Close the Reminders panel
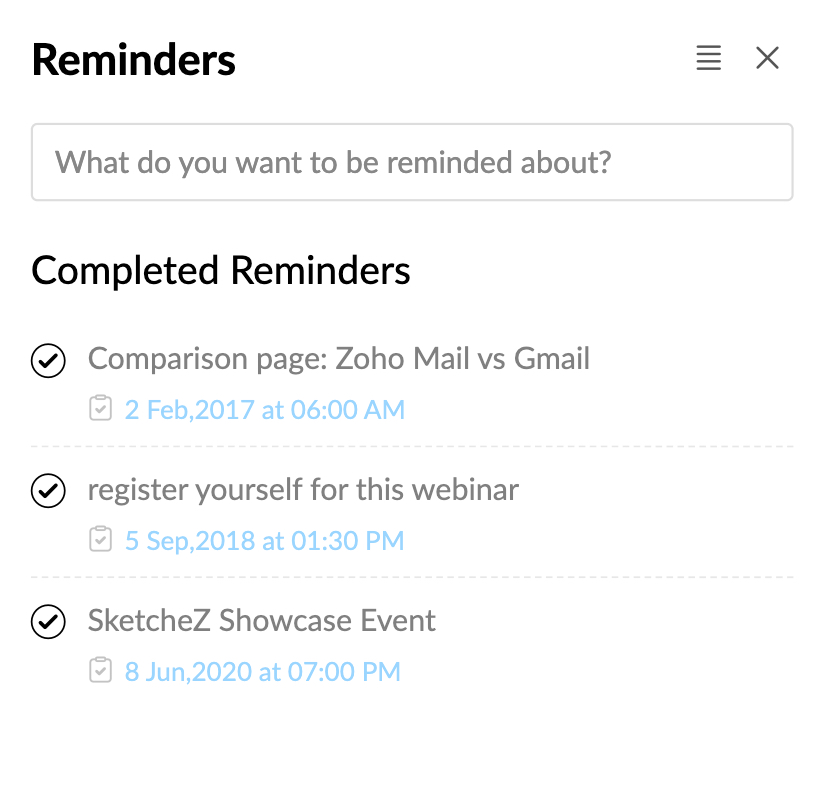 (x=767, y=58)
